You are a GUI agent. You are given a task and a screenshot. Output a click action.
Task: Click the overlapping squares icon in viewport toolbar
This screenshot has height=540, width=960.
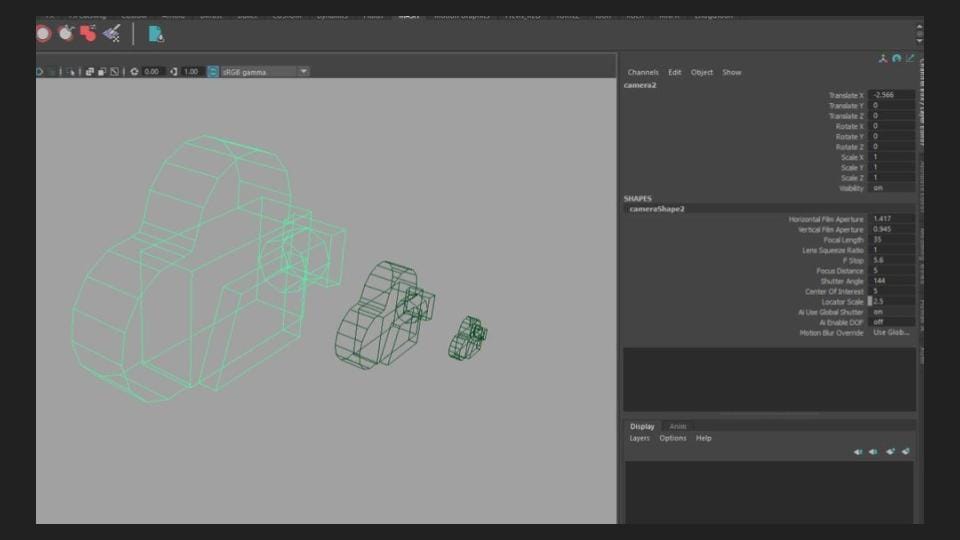[x=90, y=72]
